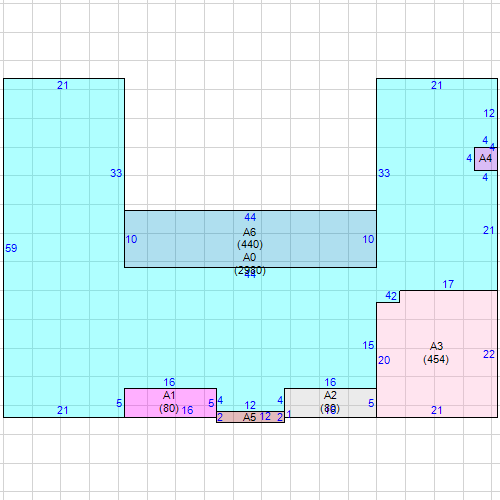Click the 15 dimension label
Screen dimensions: 500x500
tap(368, 345)
